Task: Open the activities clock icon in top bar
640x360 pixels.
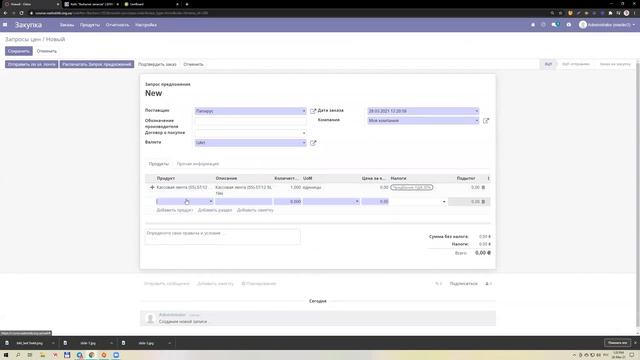Action: click(x=543, y=25)
